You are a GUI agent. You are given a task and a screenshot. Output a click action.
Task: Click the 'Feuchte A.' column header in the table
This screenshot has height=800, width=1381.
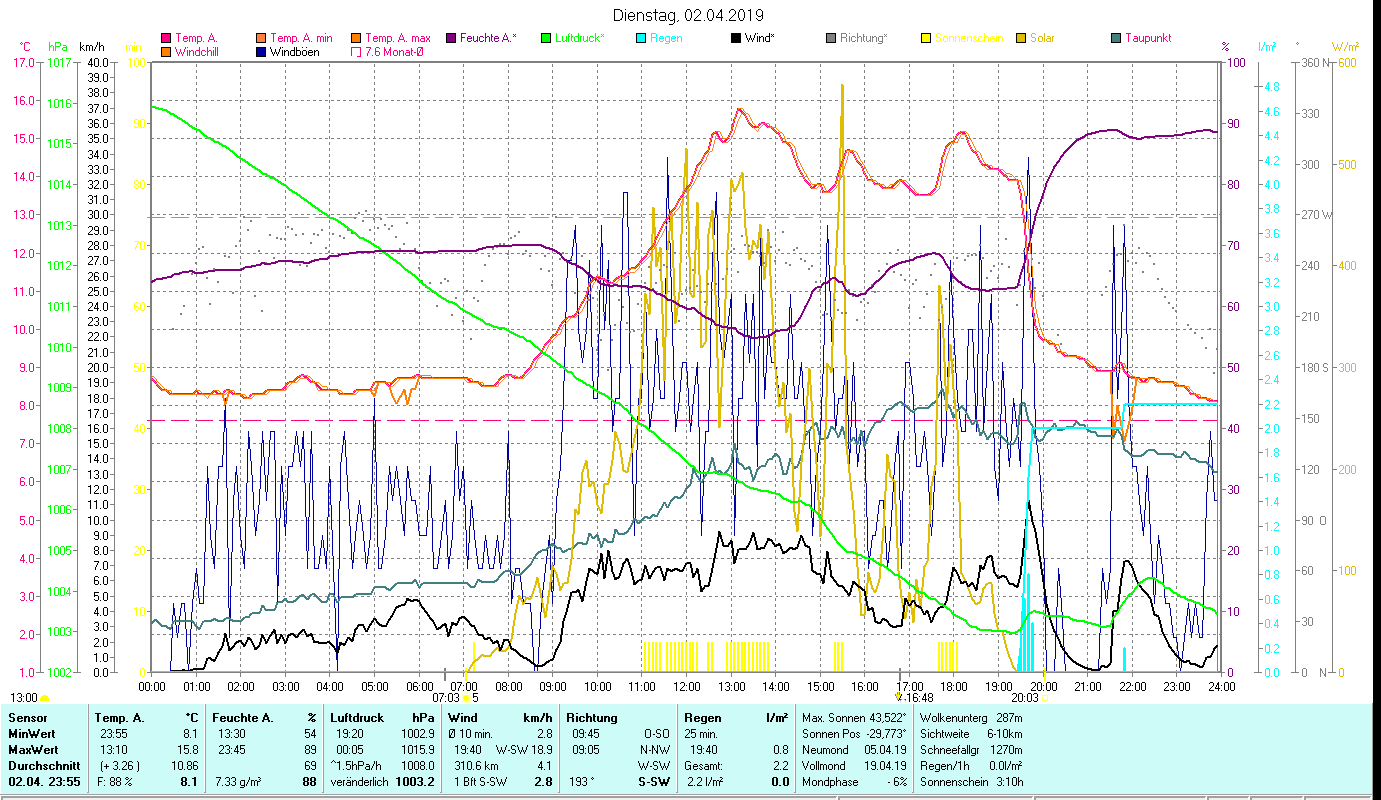point(243,718)
